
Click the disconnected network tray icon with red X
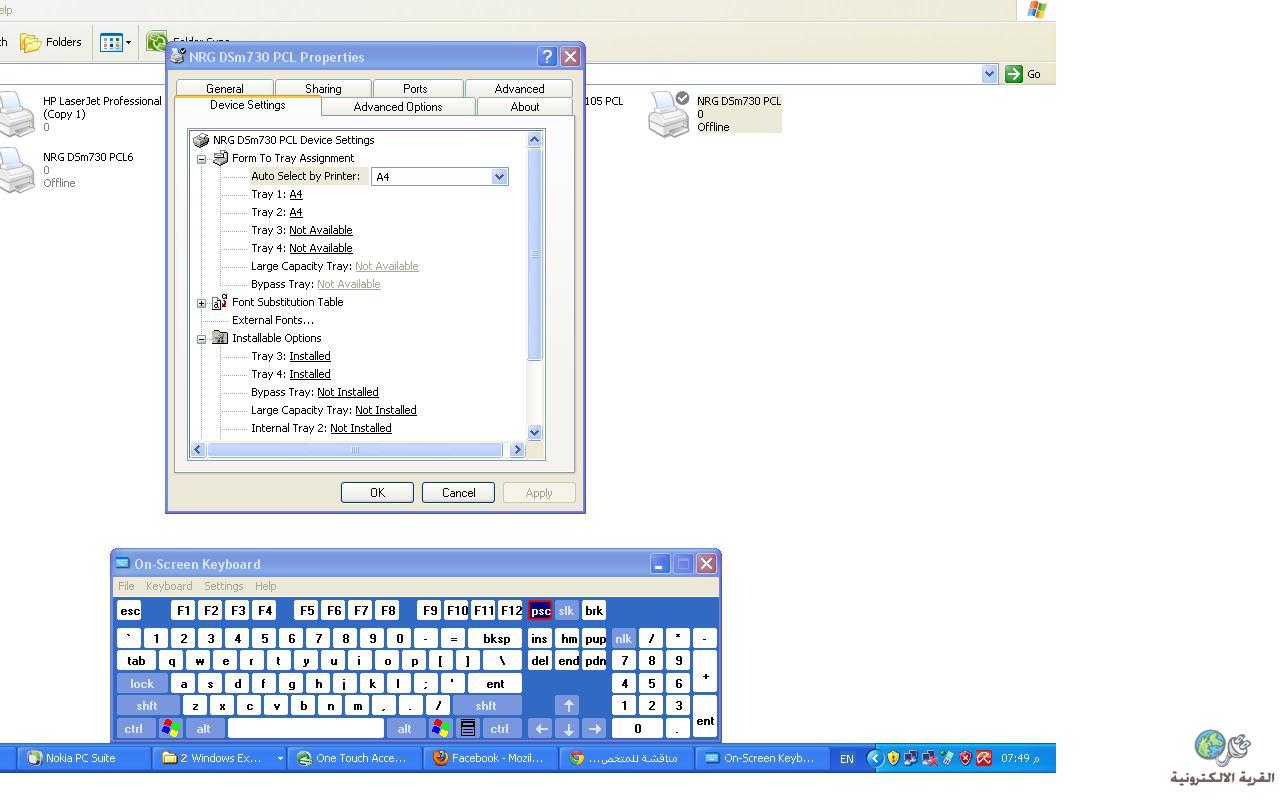(929, 758)
